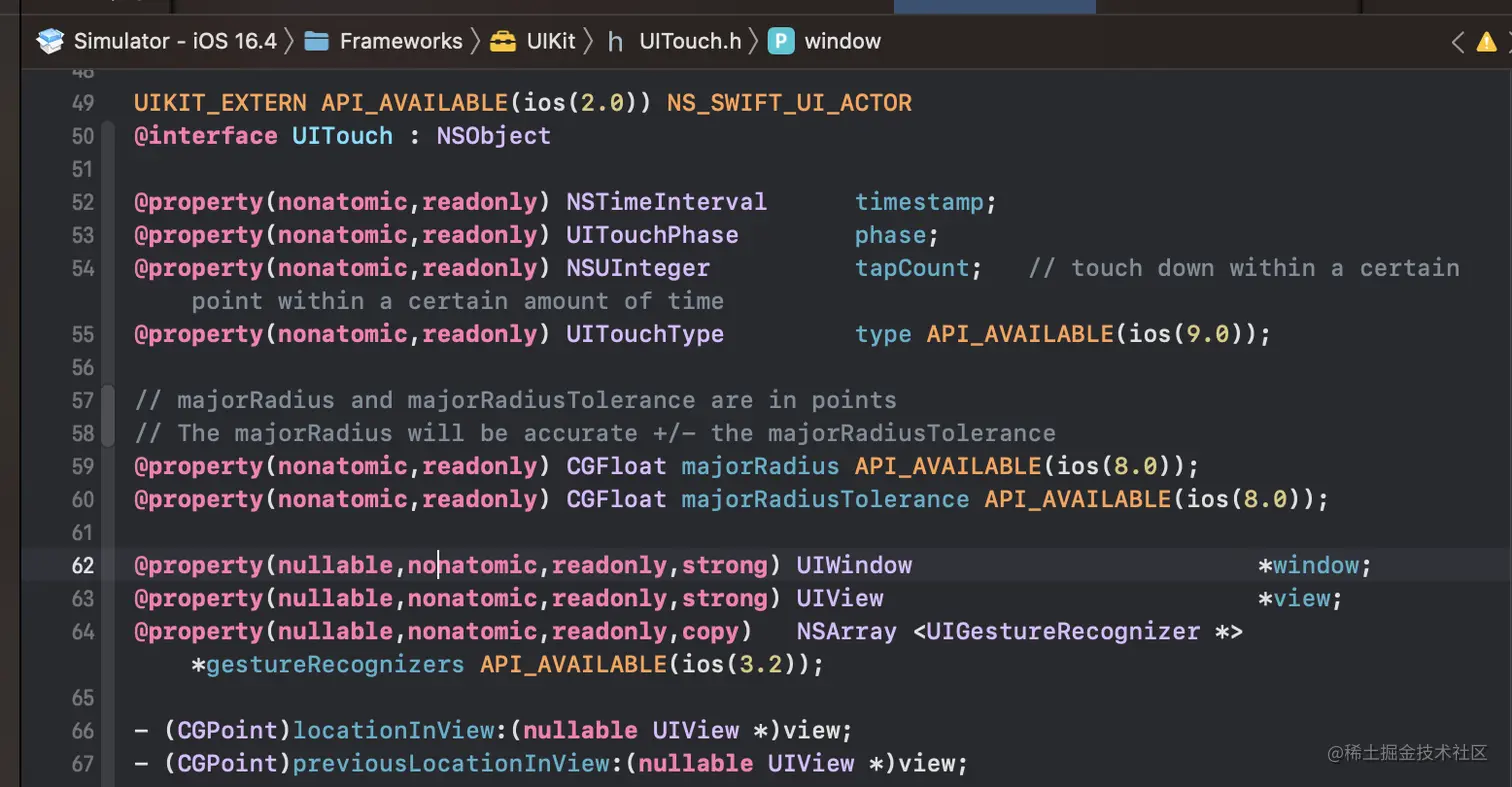Screen dimensions: 1512x787
Task: Click line number 64 in the gutter
Action: pos(83,631)
